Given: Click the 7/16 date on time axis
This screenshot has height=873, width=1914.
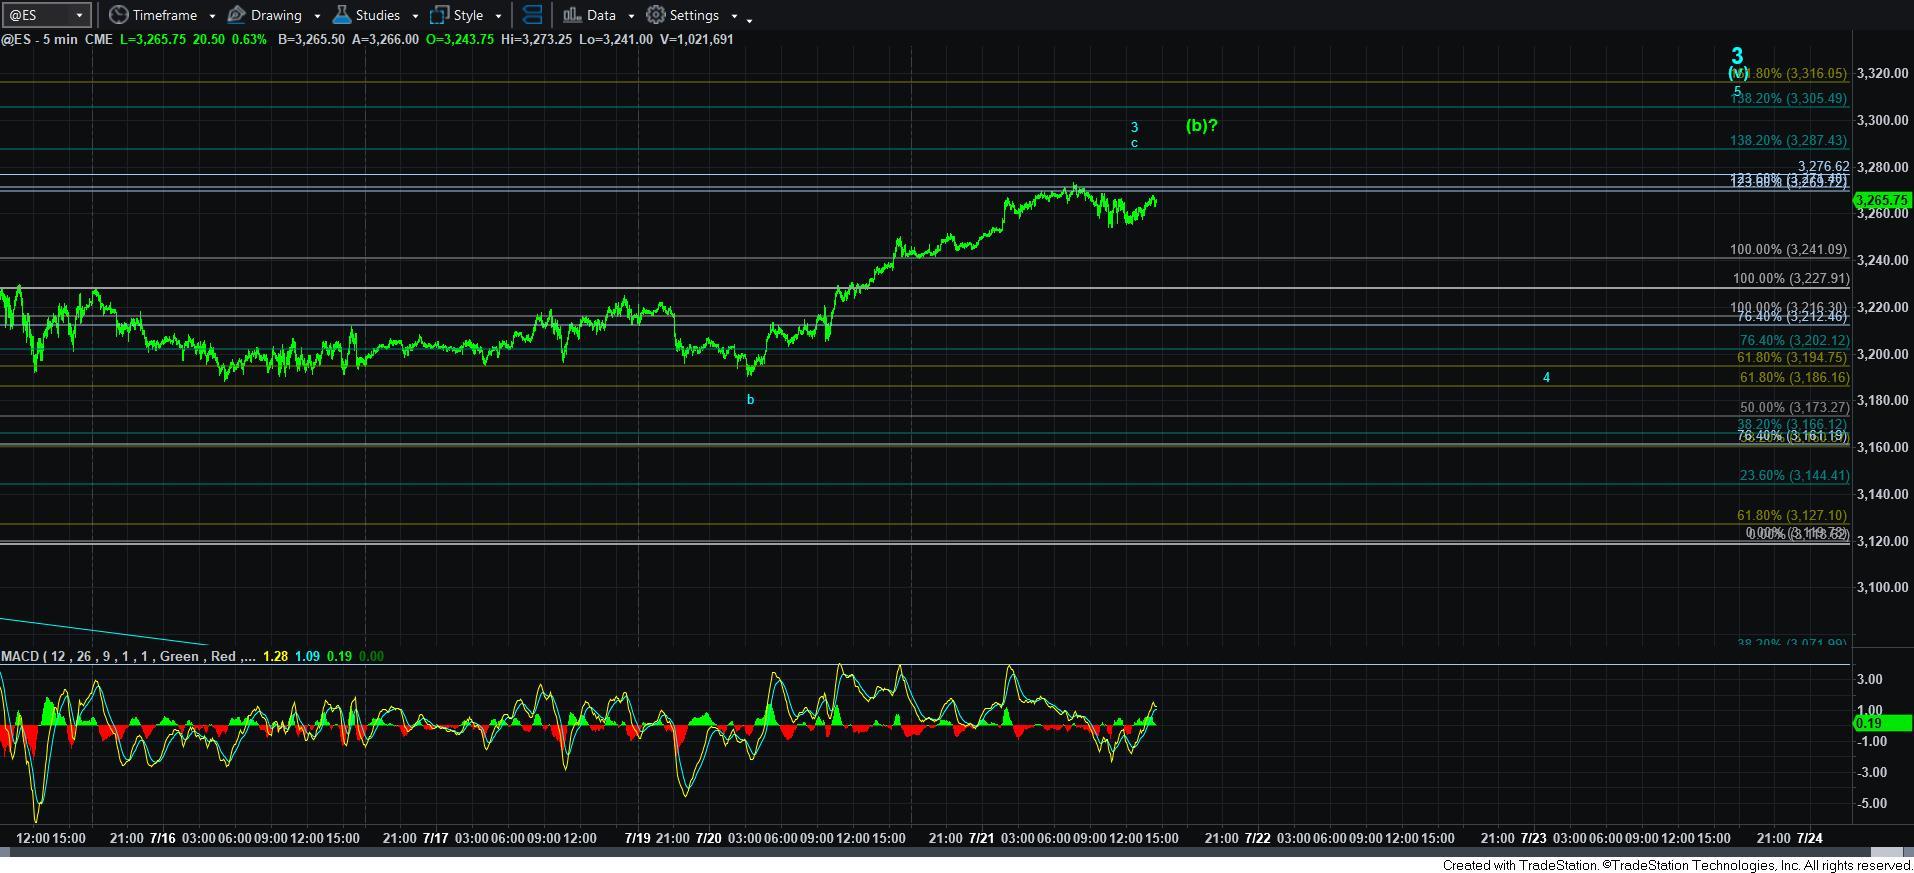Looking at the screenshot, I should coord(162,838).
